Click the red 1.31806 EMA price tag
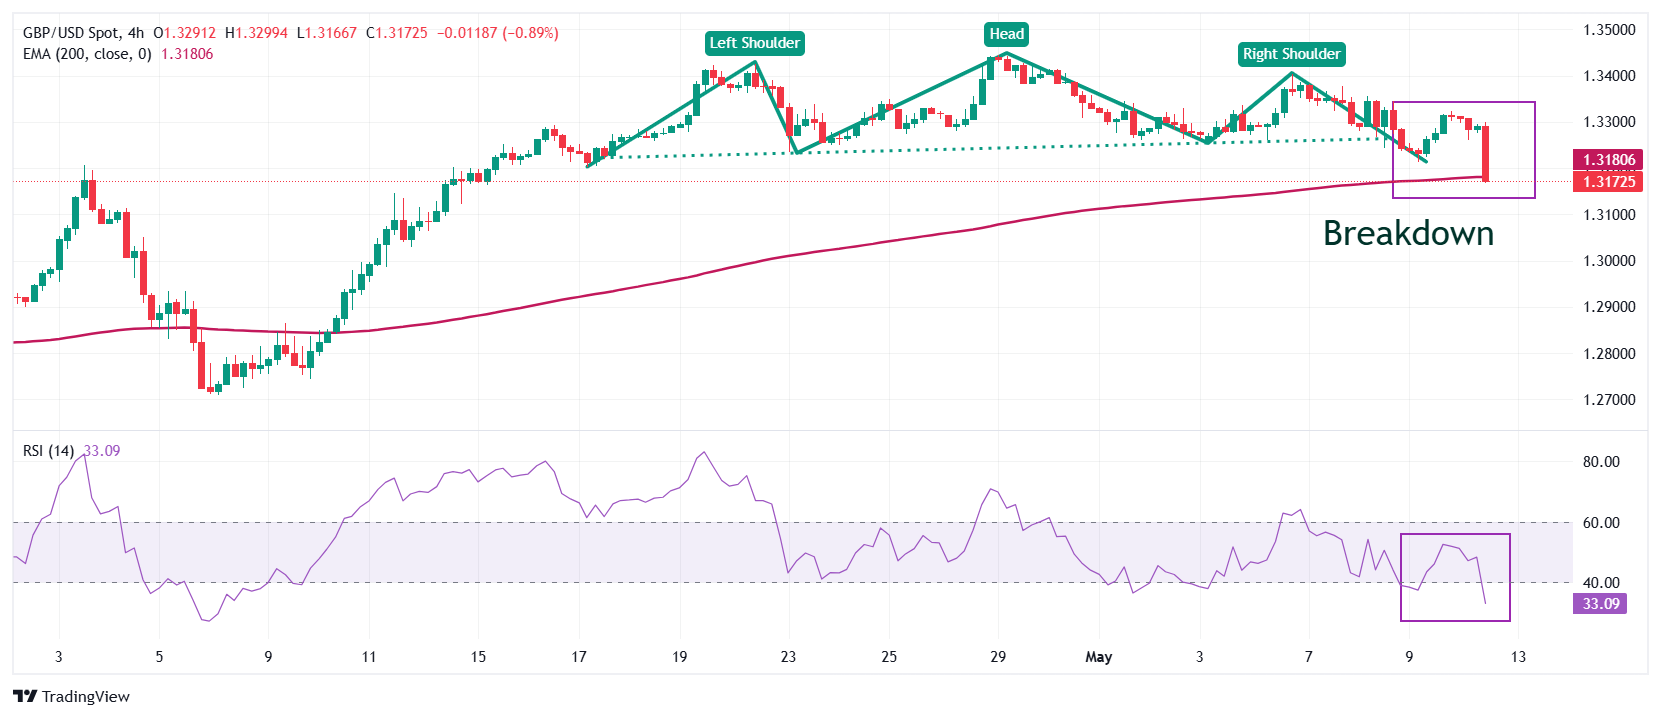The image size is (1661, 718). point(1608,160)
